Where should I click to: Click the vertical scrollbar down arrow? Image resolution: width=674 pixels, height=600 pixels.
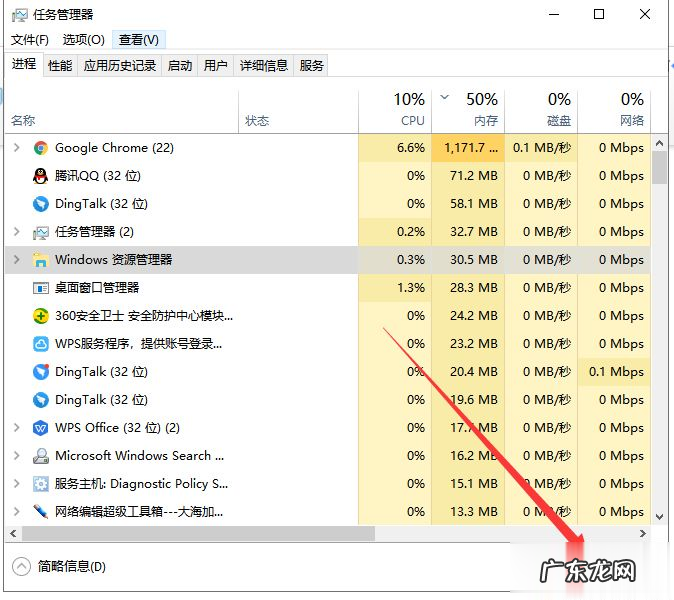[659, 517]
